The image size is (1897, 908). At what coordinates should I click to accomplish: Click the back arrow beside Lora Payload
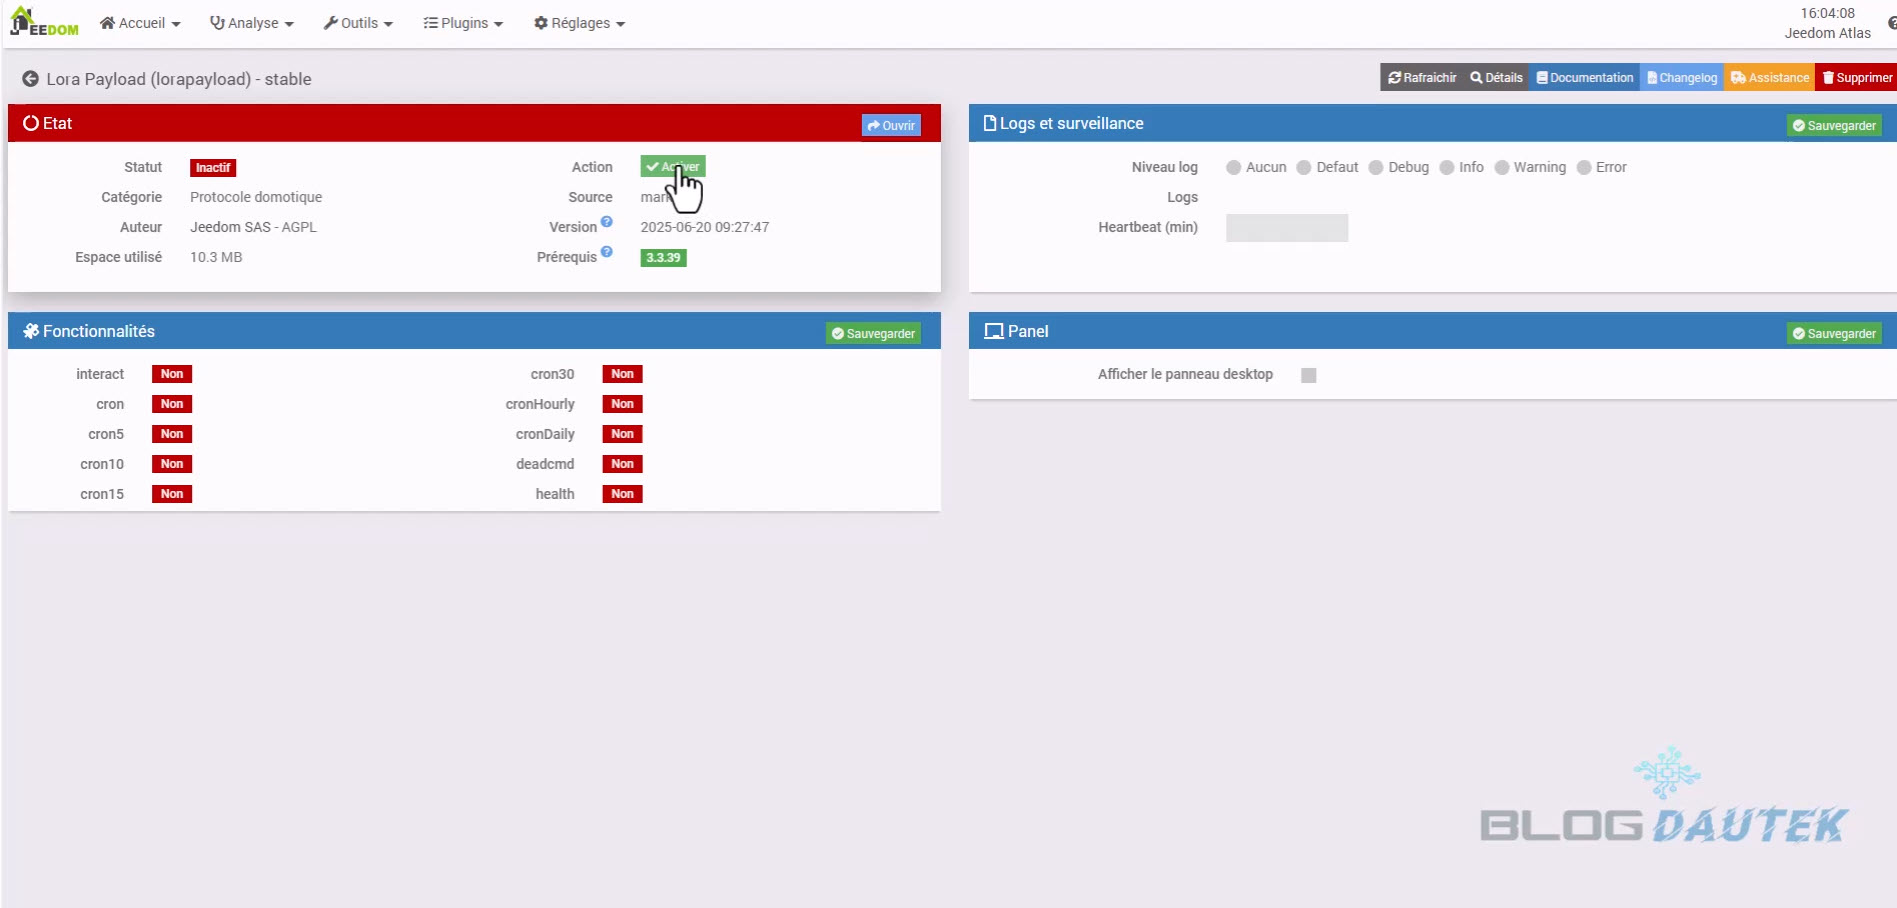30,79
